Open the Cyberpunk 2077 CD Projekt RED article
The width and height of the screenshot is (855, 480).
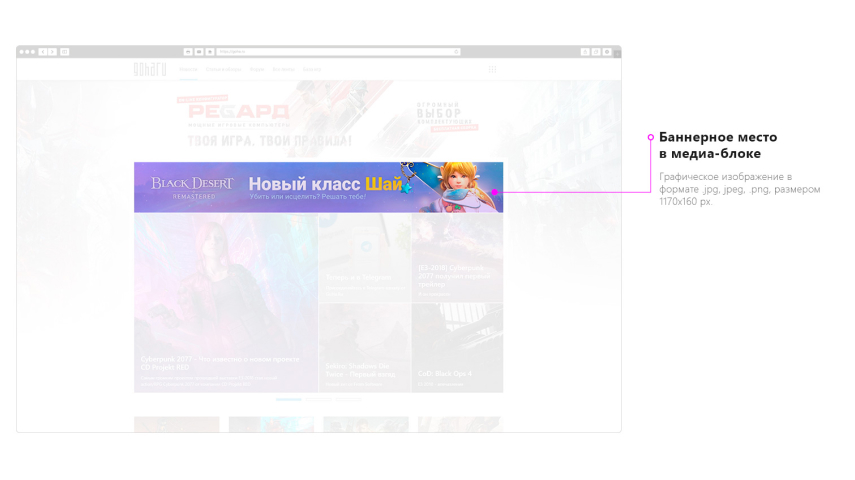click(x=226, y=303)
